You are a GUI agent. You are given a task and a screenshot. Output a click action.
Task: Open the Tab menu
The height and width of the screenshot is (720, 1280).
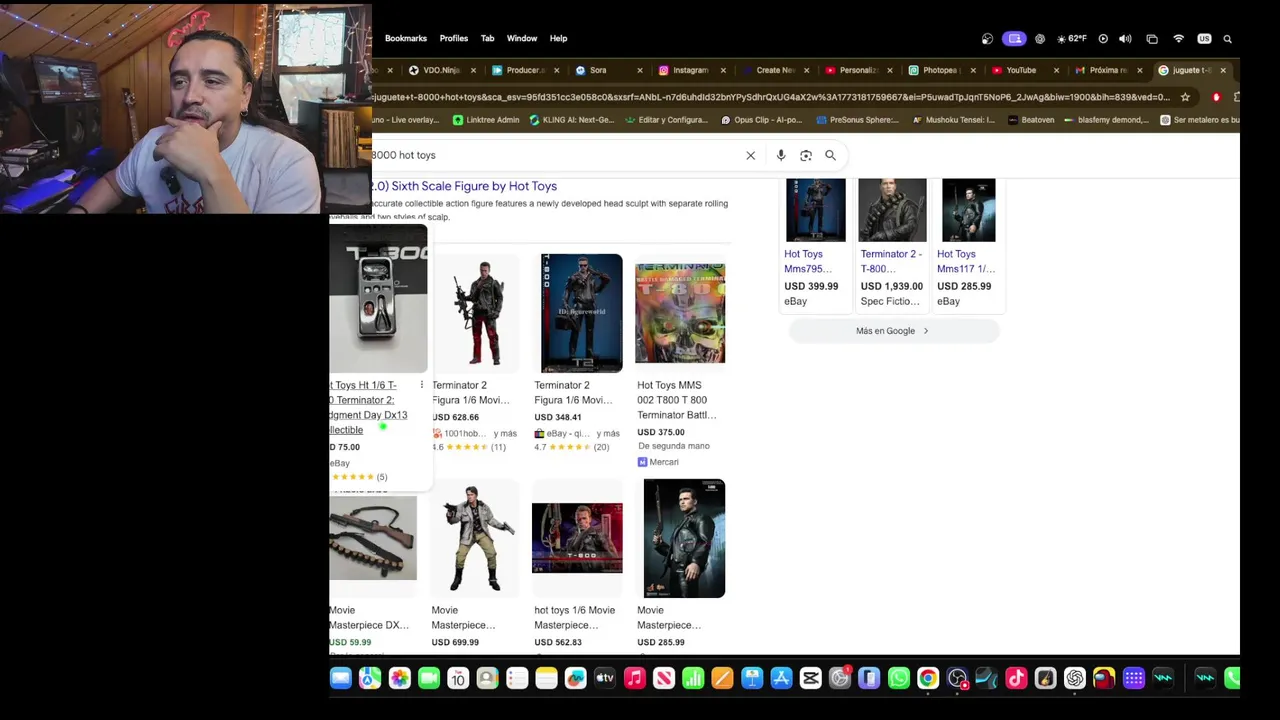click(487, 38)
